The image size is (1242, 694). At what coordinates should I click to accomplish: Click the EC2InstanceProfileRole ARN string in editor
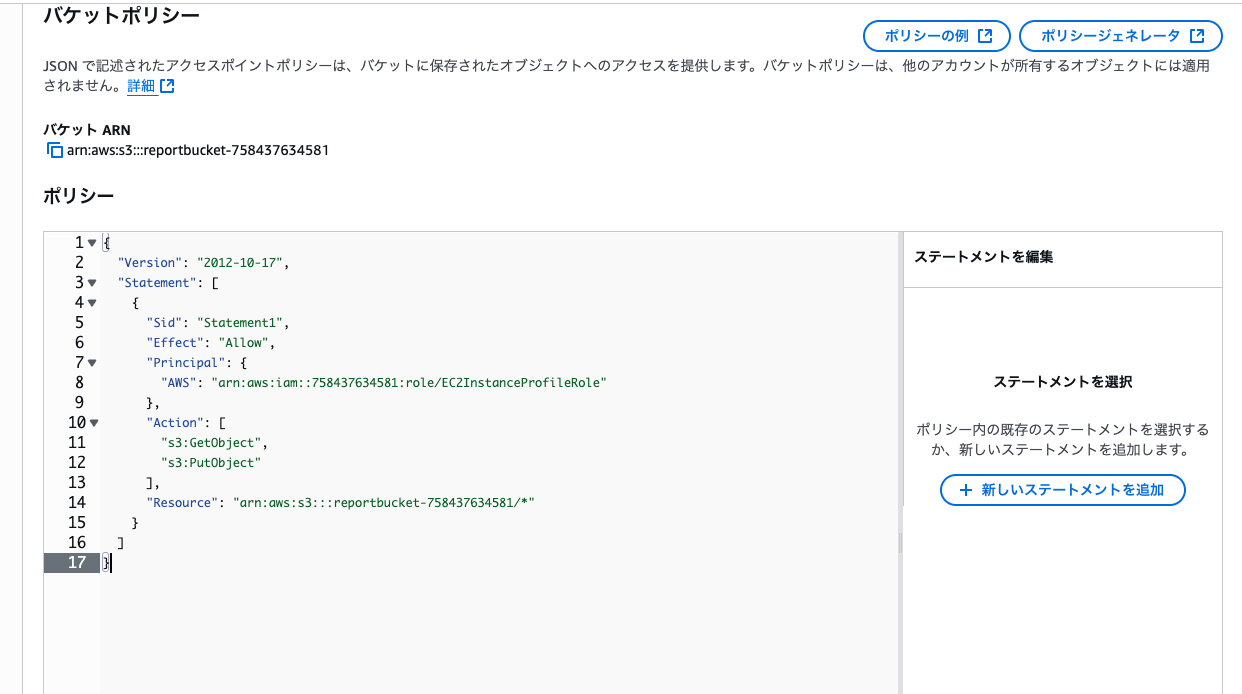(x=407, y=382)
